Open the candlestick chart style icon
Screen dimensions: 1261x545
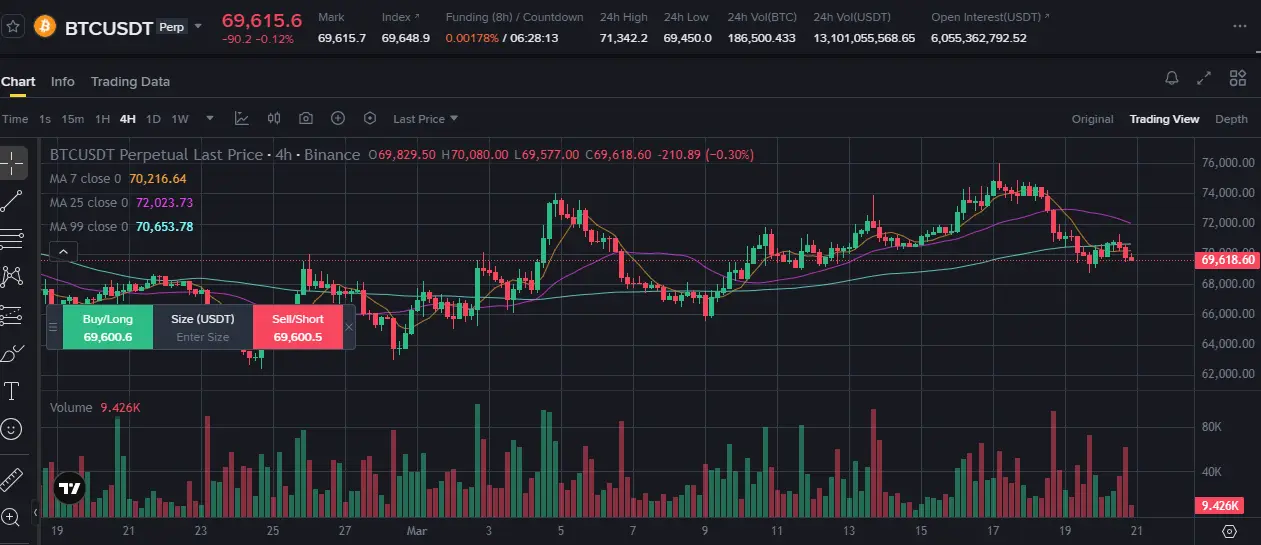click(x=274, y=118)
